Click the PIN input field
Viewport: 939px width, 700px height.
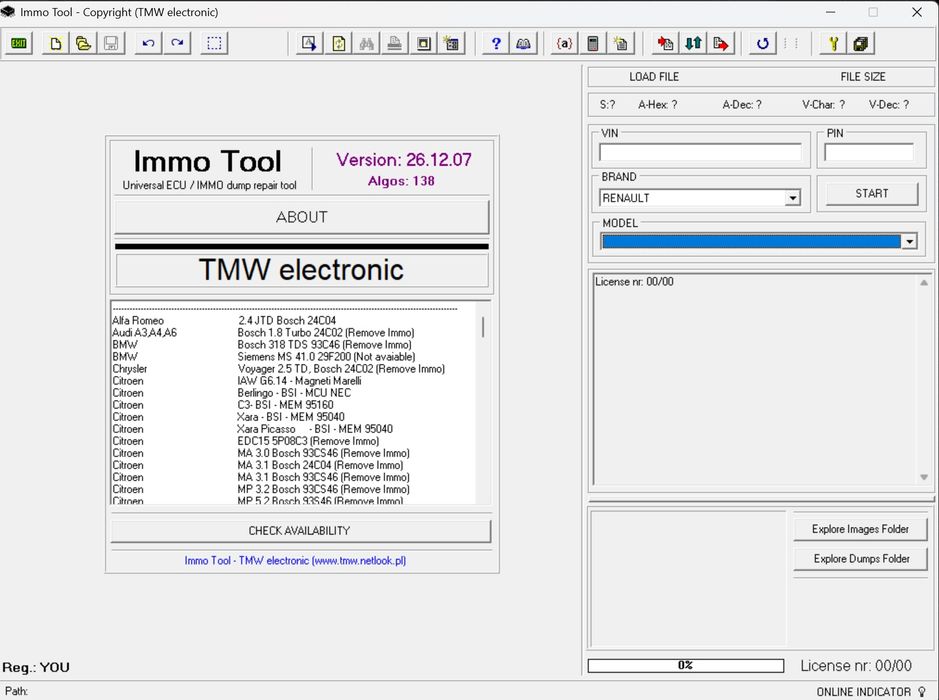click(869, 152)
